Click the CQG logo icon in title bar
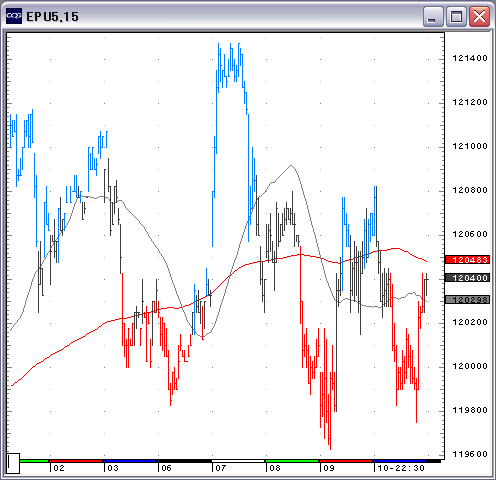Image resolution: width=496 pixels, height=480 pixels. tap(14, 16)
